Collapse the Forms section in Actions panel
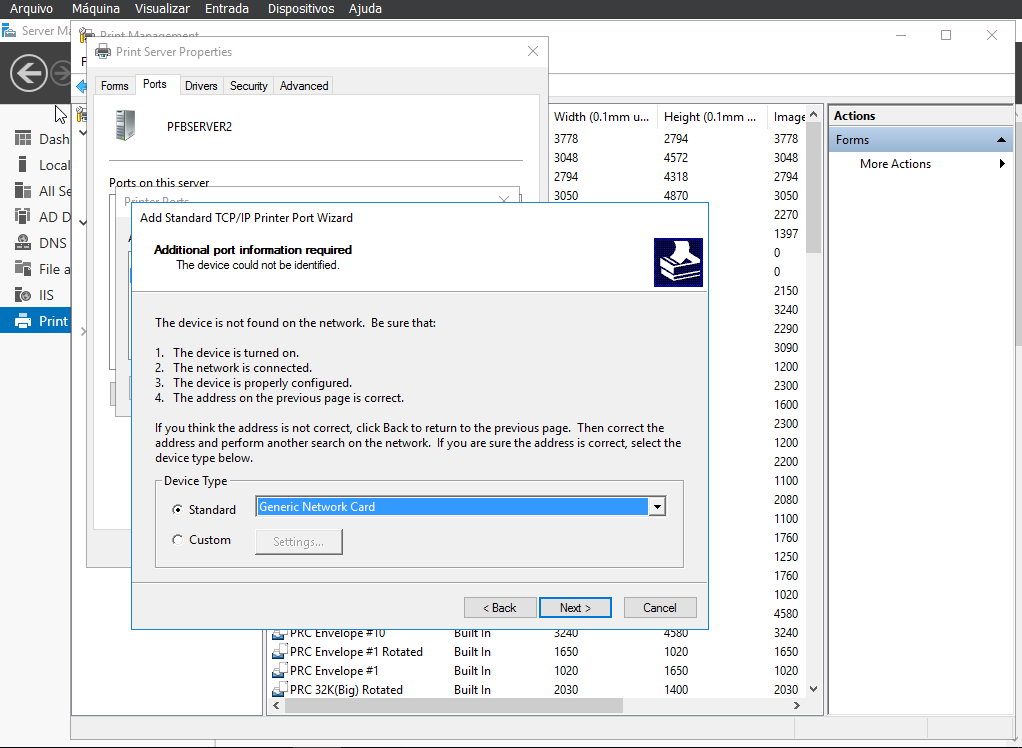This screenshot has height=748, width=1022. 1000,139
